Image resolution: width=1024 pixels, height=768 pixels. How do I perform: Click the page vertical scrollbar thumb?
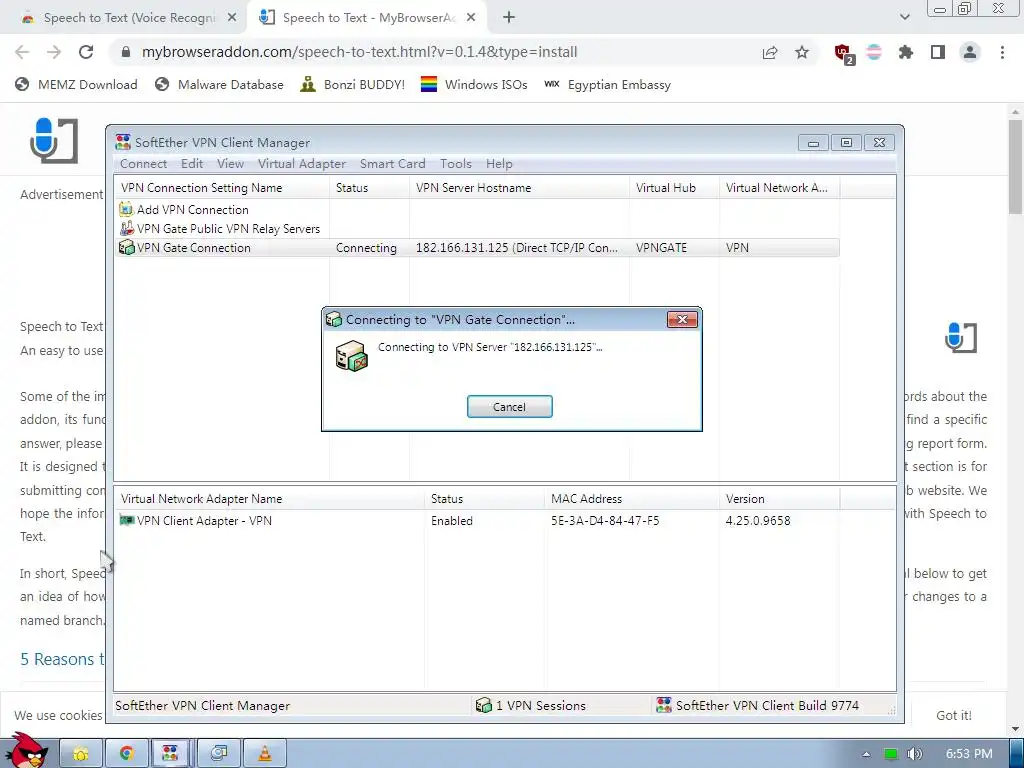[1015, 168]
